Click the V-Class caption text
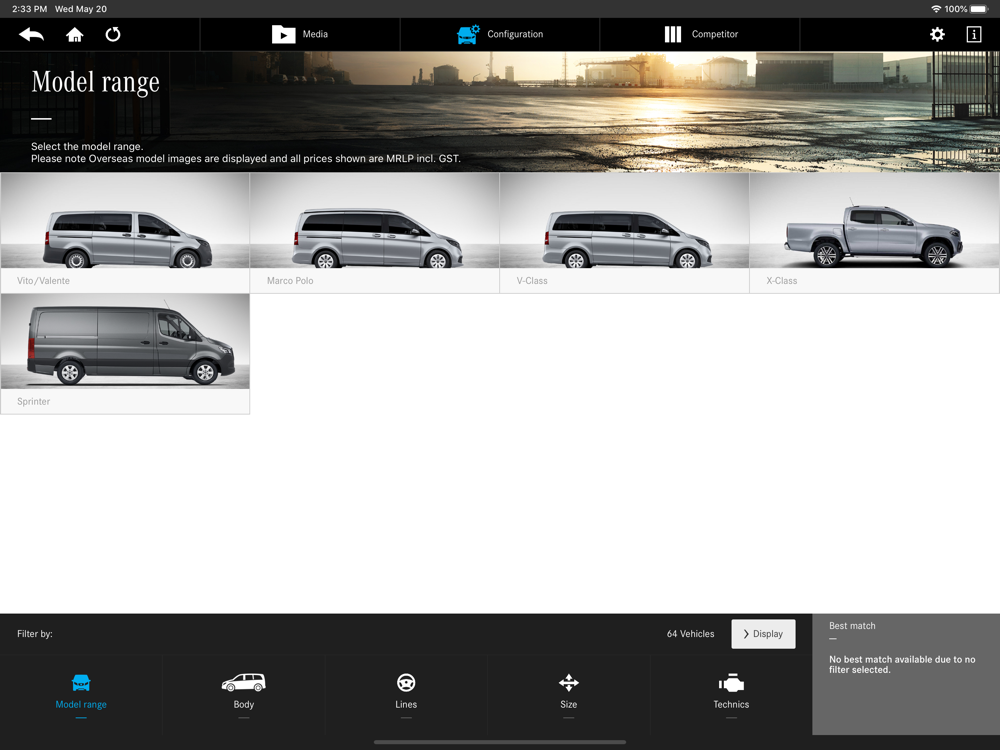The width and height of the screenshot is (1000, 750). 532,281
